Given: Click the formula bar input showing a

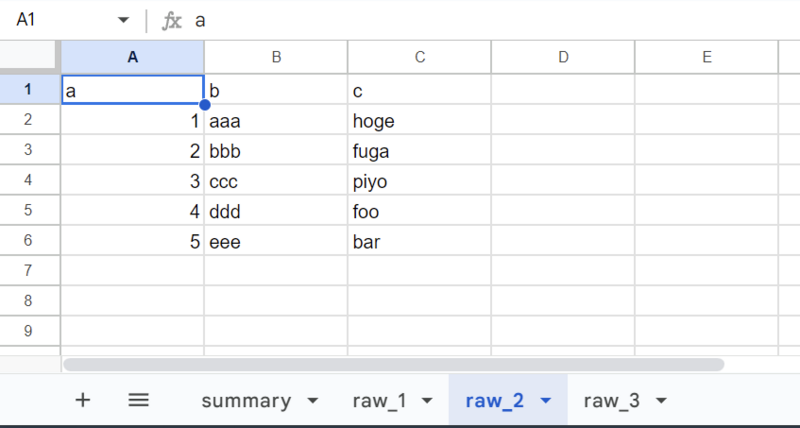Looking at the screenshot, I should tap(495, 20).
